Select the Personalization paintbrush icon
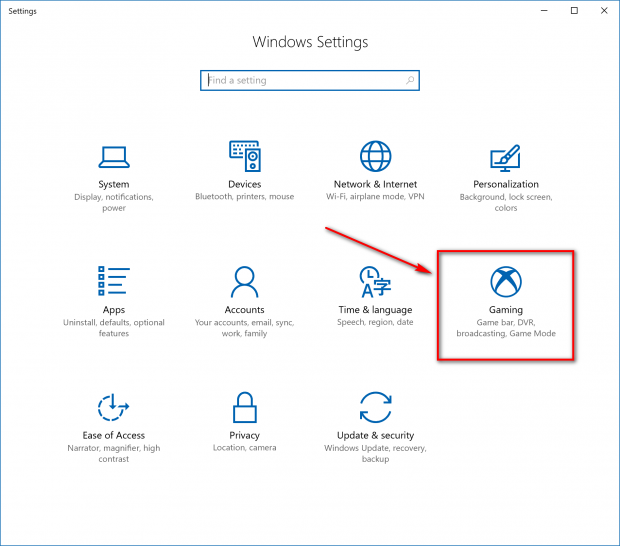The width and height of the screenshot is (620, 546). tap(505, 157)
